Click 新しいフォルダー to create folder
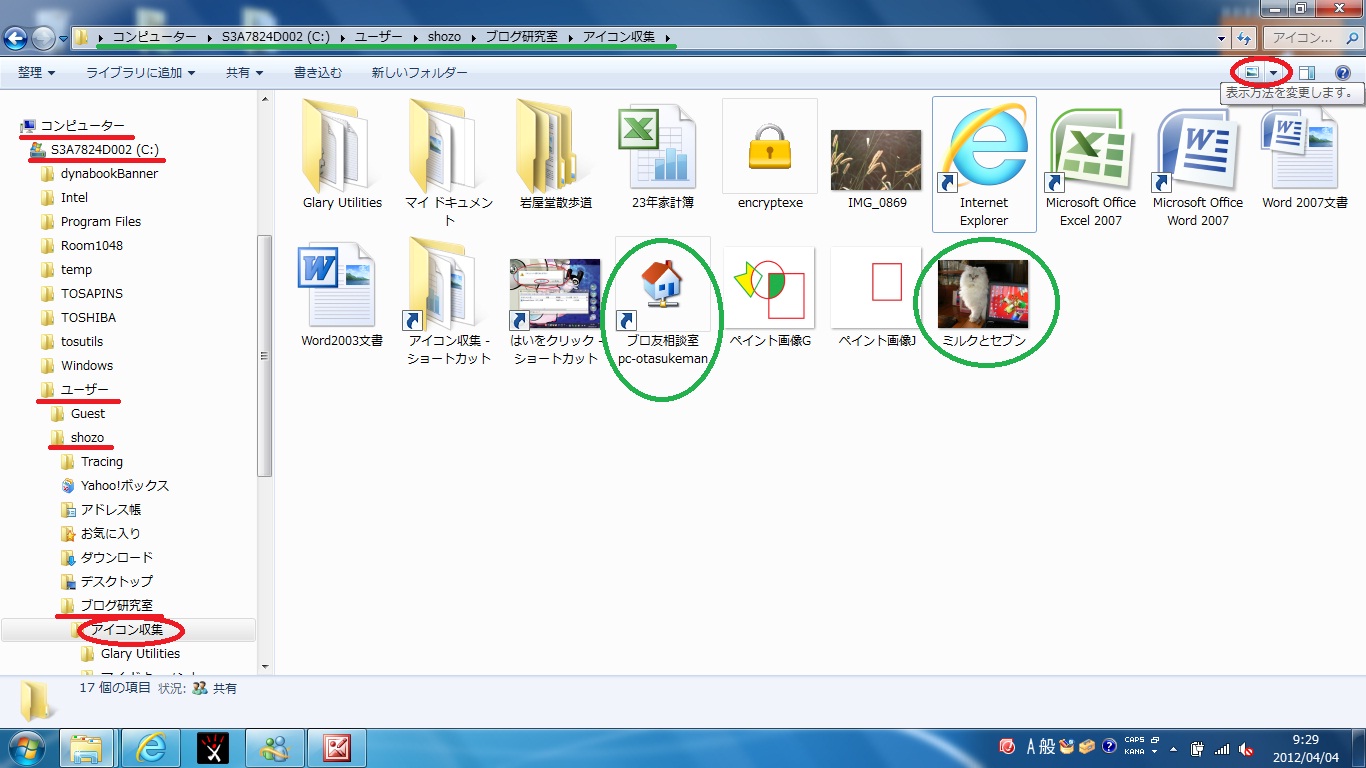 [x=419, y=73]
